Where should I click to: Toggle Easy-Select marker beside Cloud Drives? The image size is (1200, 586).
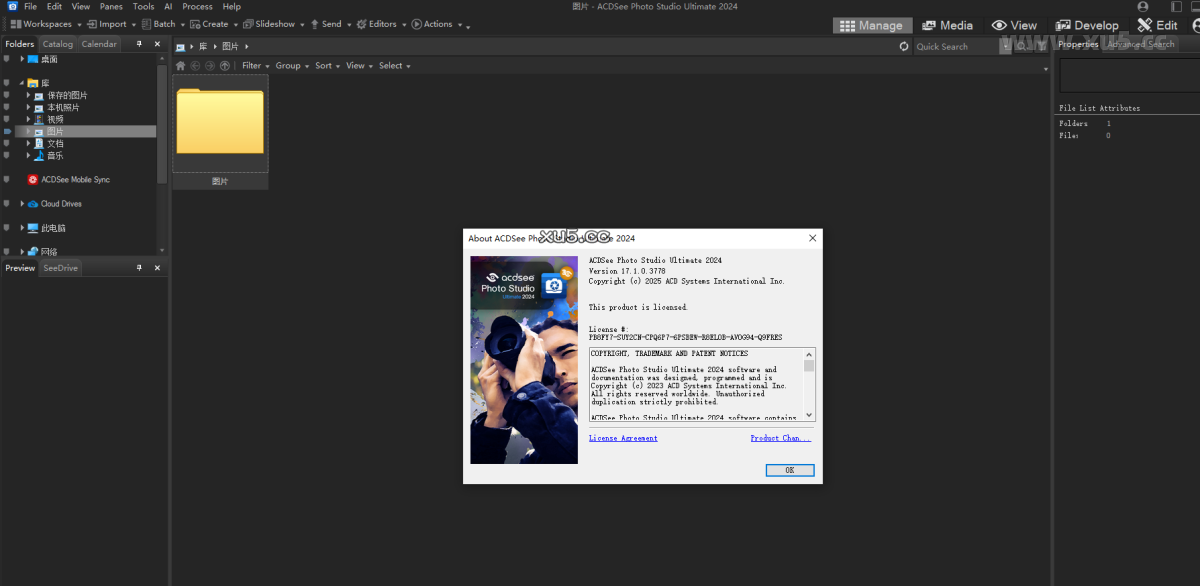[7, 204]
